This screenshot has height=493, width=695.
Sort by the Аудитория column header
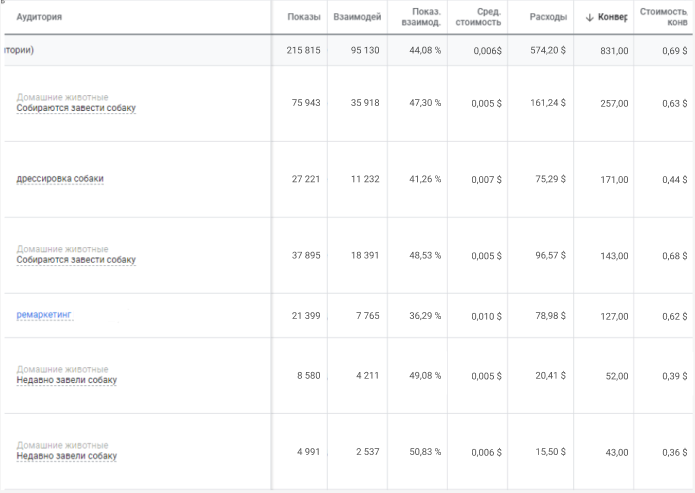[x=39, y=17]
